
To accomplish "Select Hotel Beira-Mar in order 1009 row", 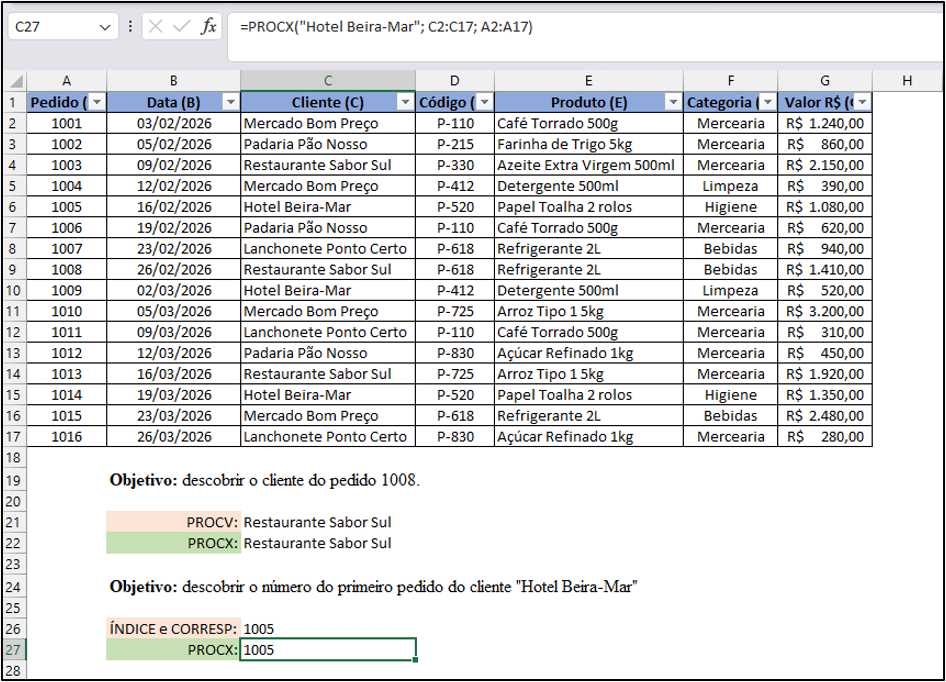I will [x=328, y=290].
